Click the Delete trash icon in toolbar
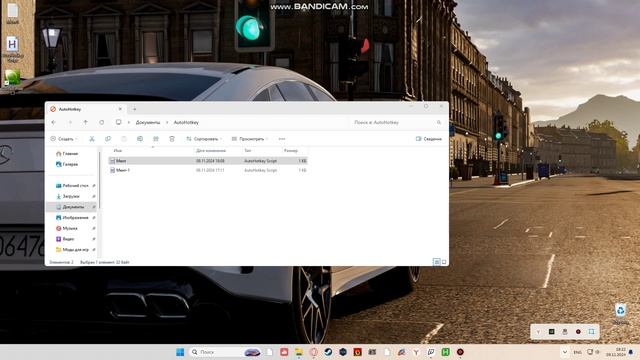This screenshot has height=360, width=640. pos(172,139)
